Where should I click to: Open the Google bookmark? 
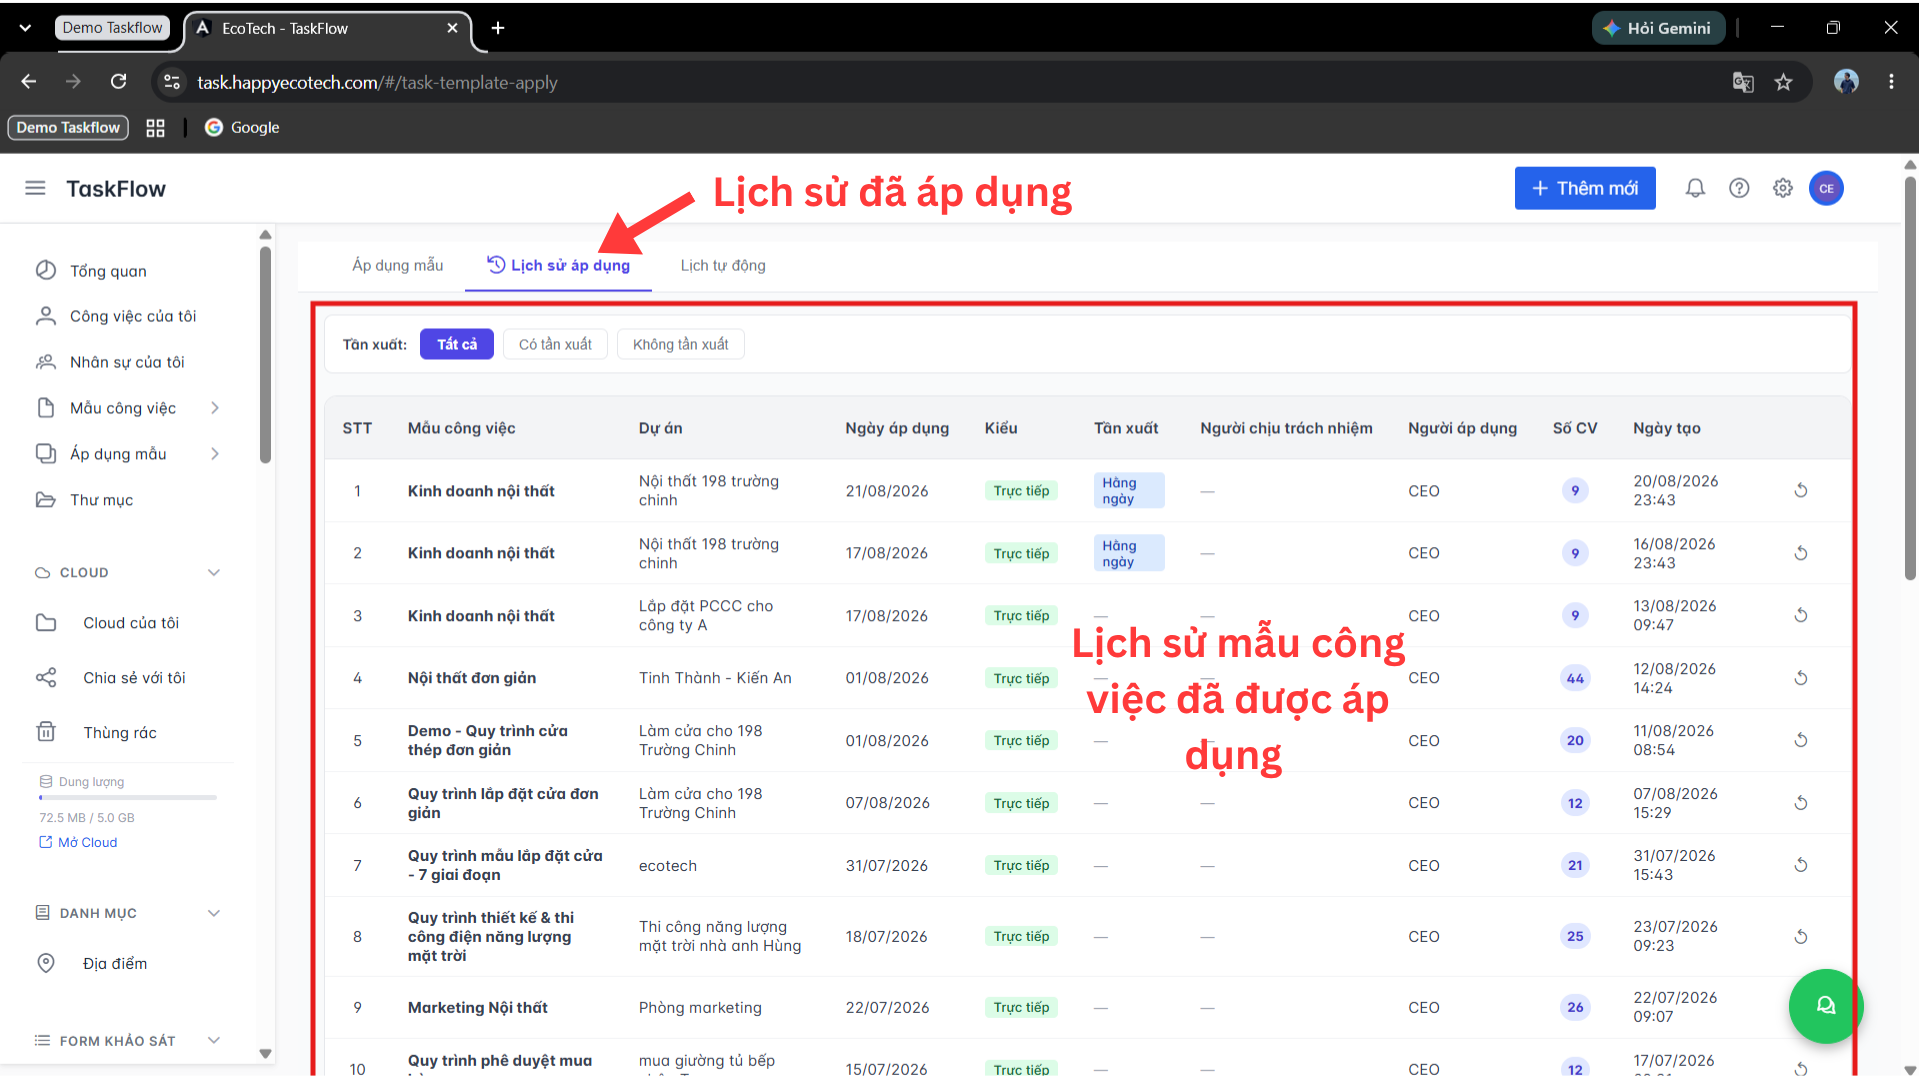242,128
